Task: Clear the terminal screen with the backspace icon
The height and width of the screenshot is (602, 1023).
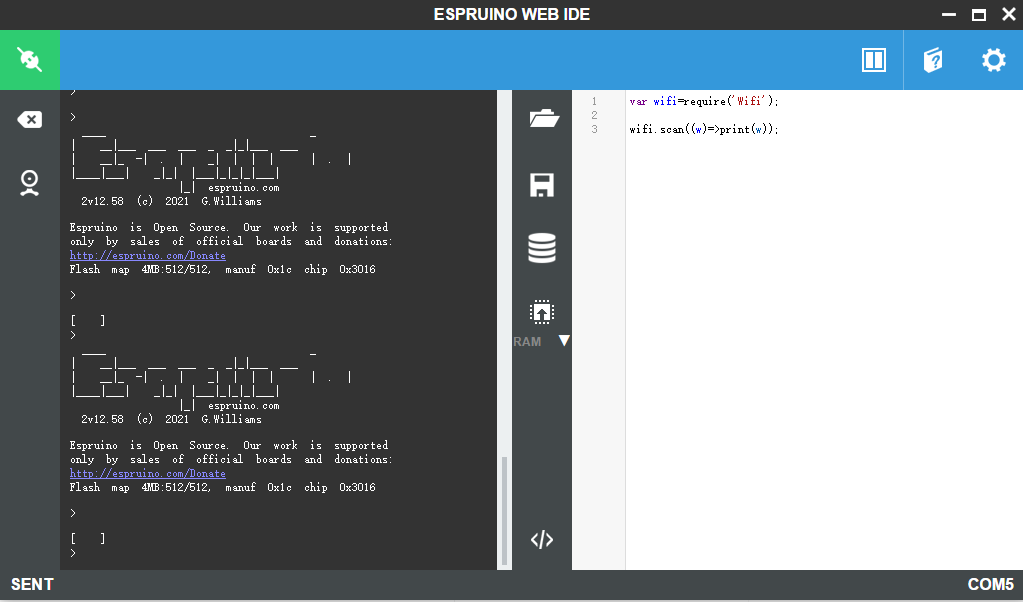Action: pyautogui.click(x=29, y=119)
